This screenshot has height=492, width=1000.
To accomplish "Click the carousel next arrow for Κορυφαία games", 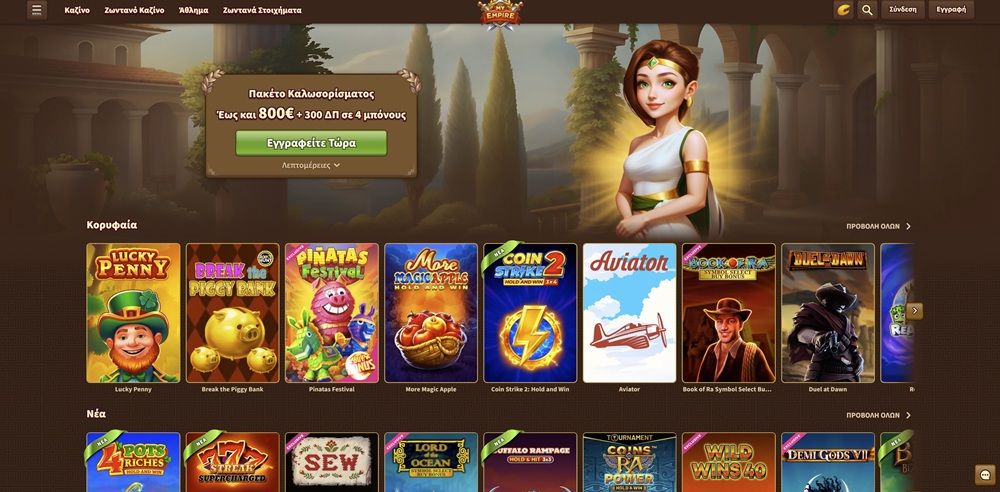I will (x=915, y=311).
